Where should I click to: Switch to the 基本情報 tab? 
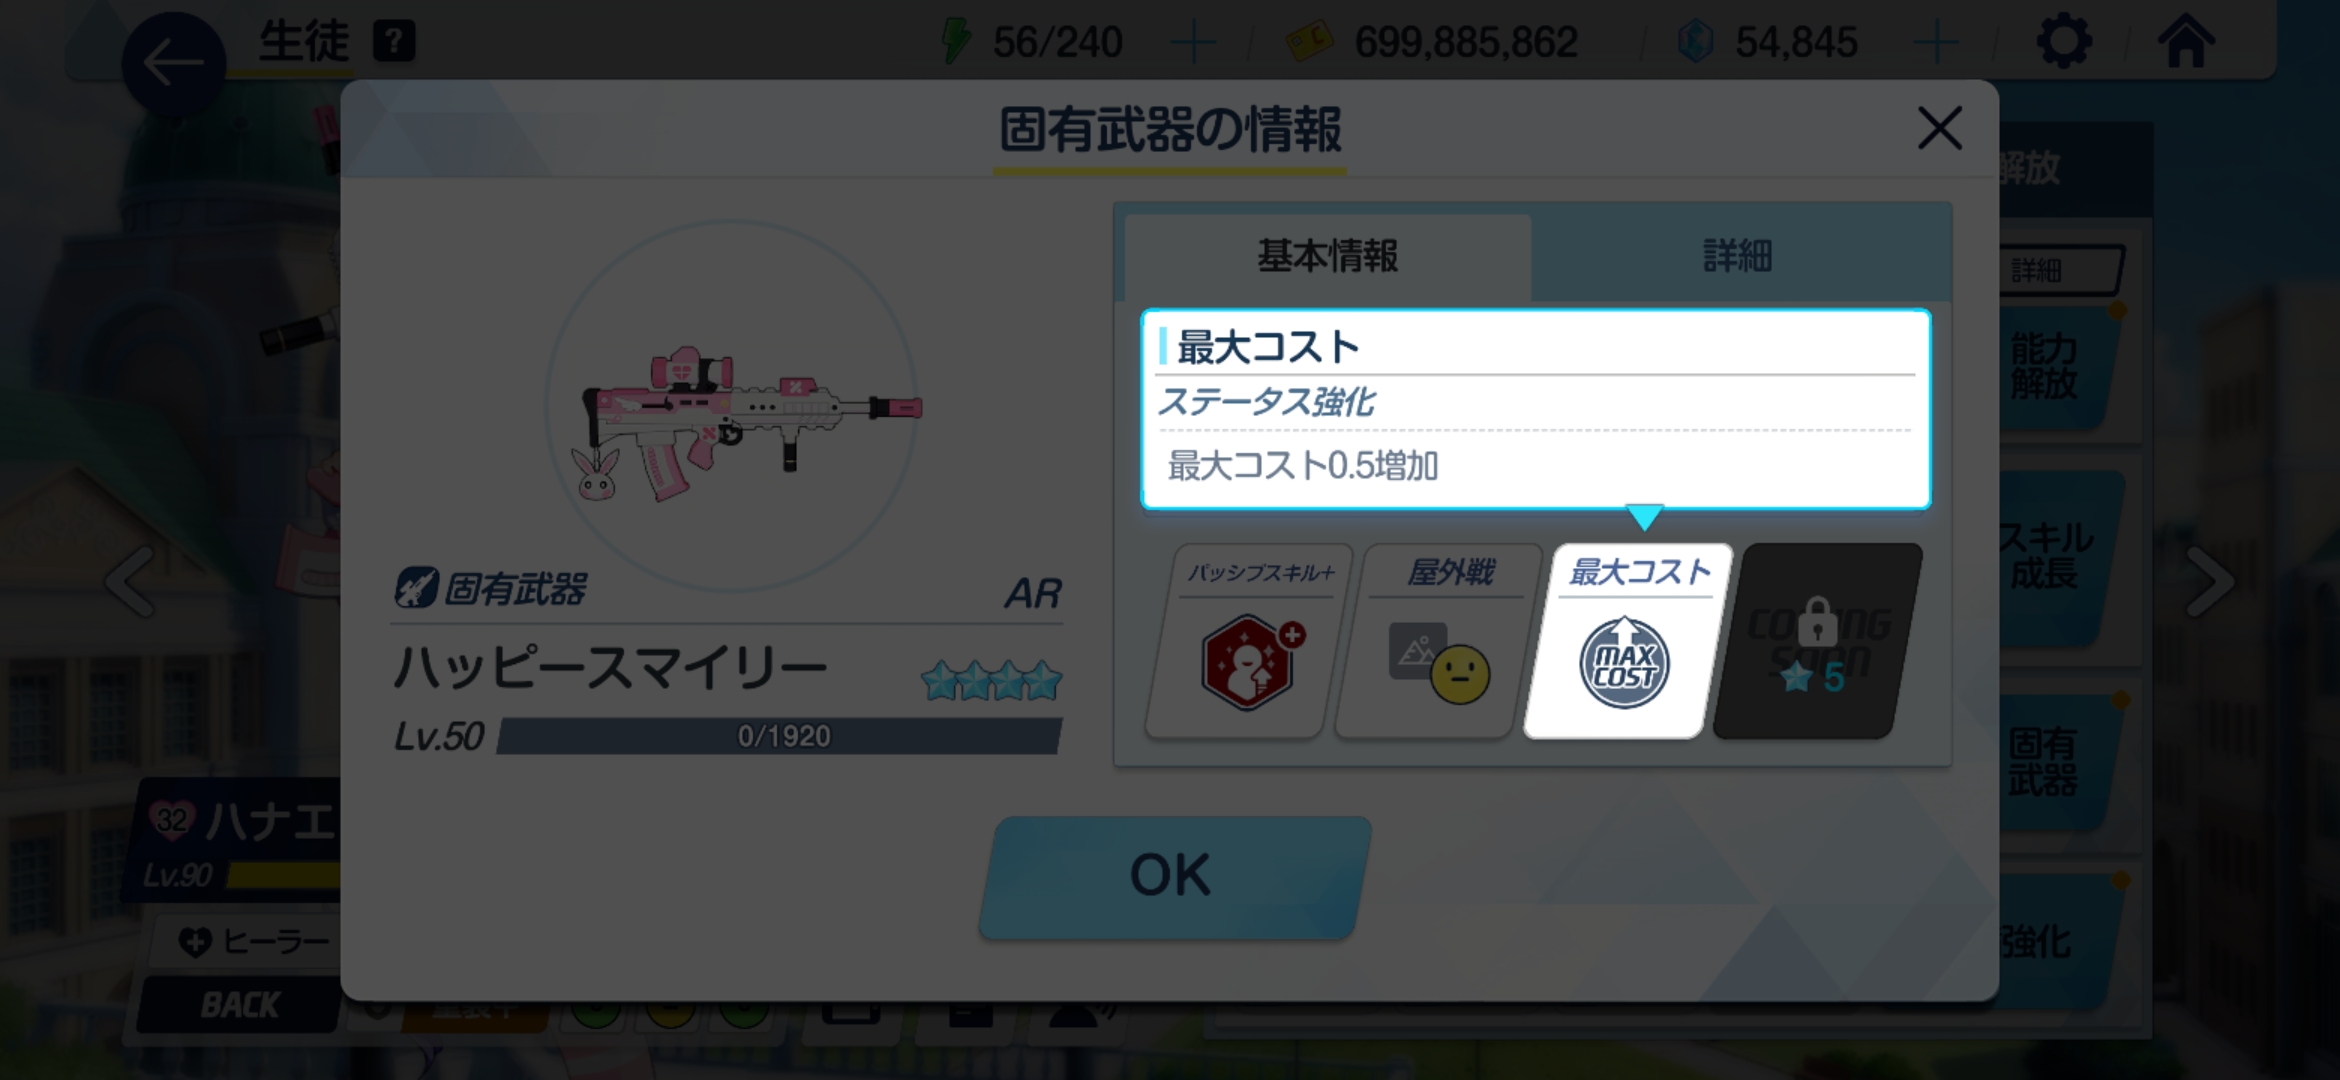1328,256
